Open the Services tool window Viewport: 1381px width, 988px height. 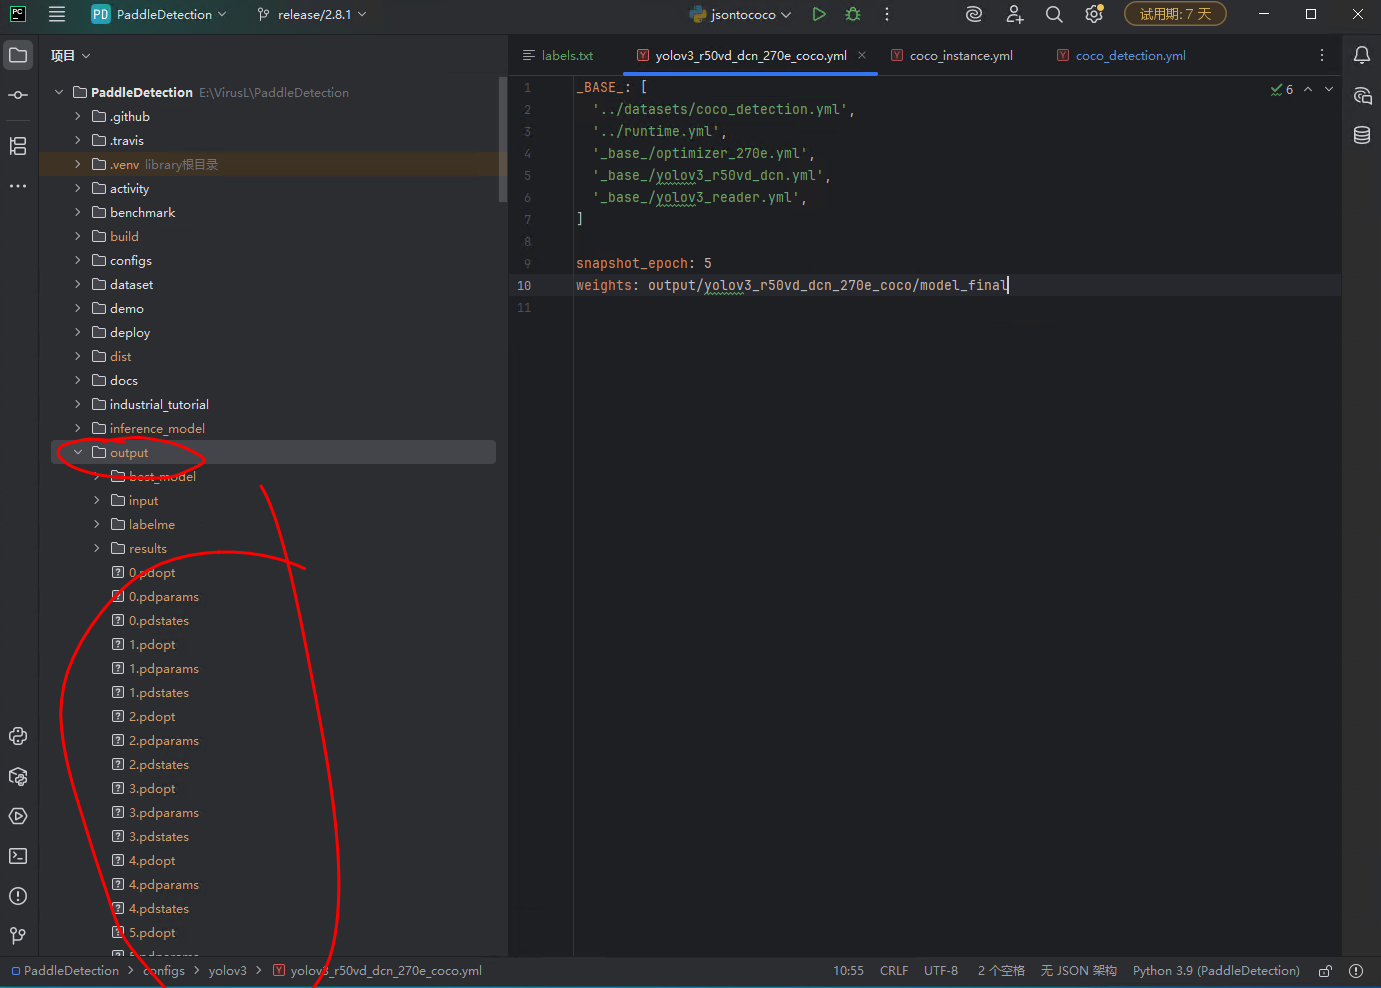point(18,816)
